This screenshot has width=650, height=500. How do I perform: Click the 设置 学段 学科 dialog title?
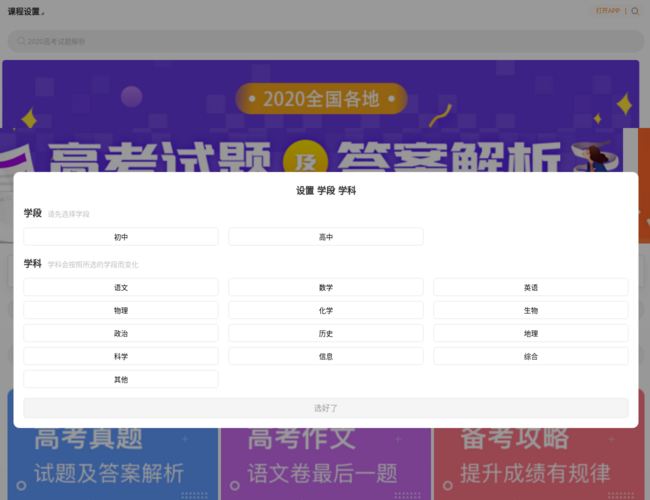326,191
